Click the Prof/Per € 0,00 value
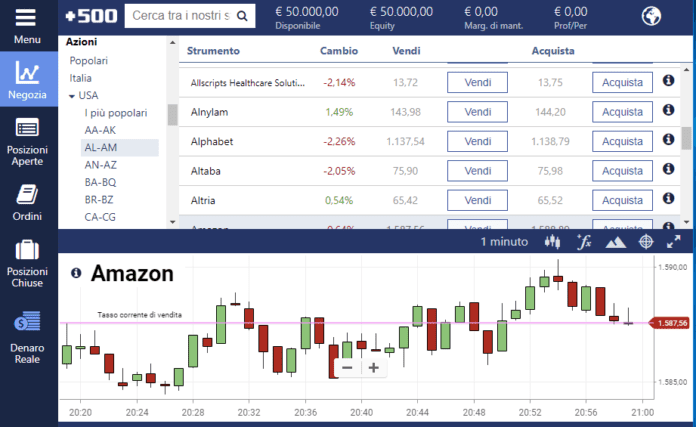Viewport: 696px width, 427px height. (570, 17)
